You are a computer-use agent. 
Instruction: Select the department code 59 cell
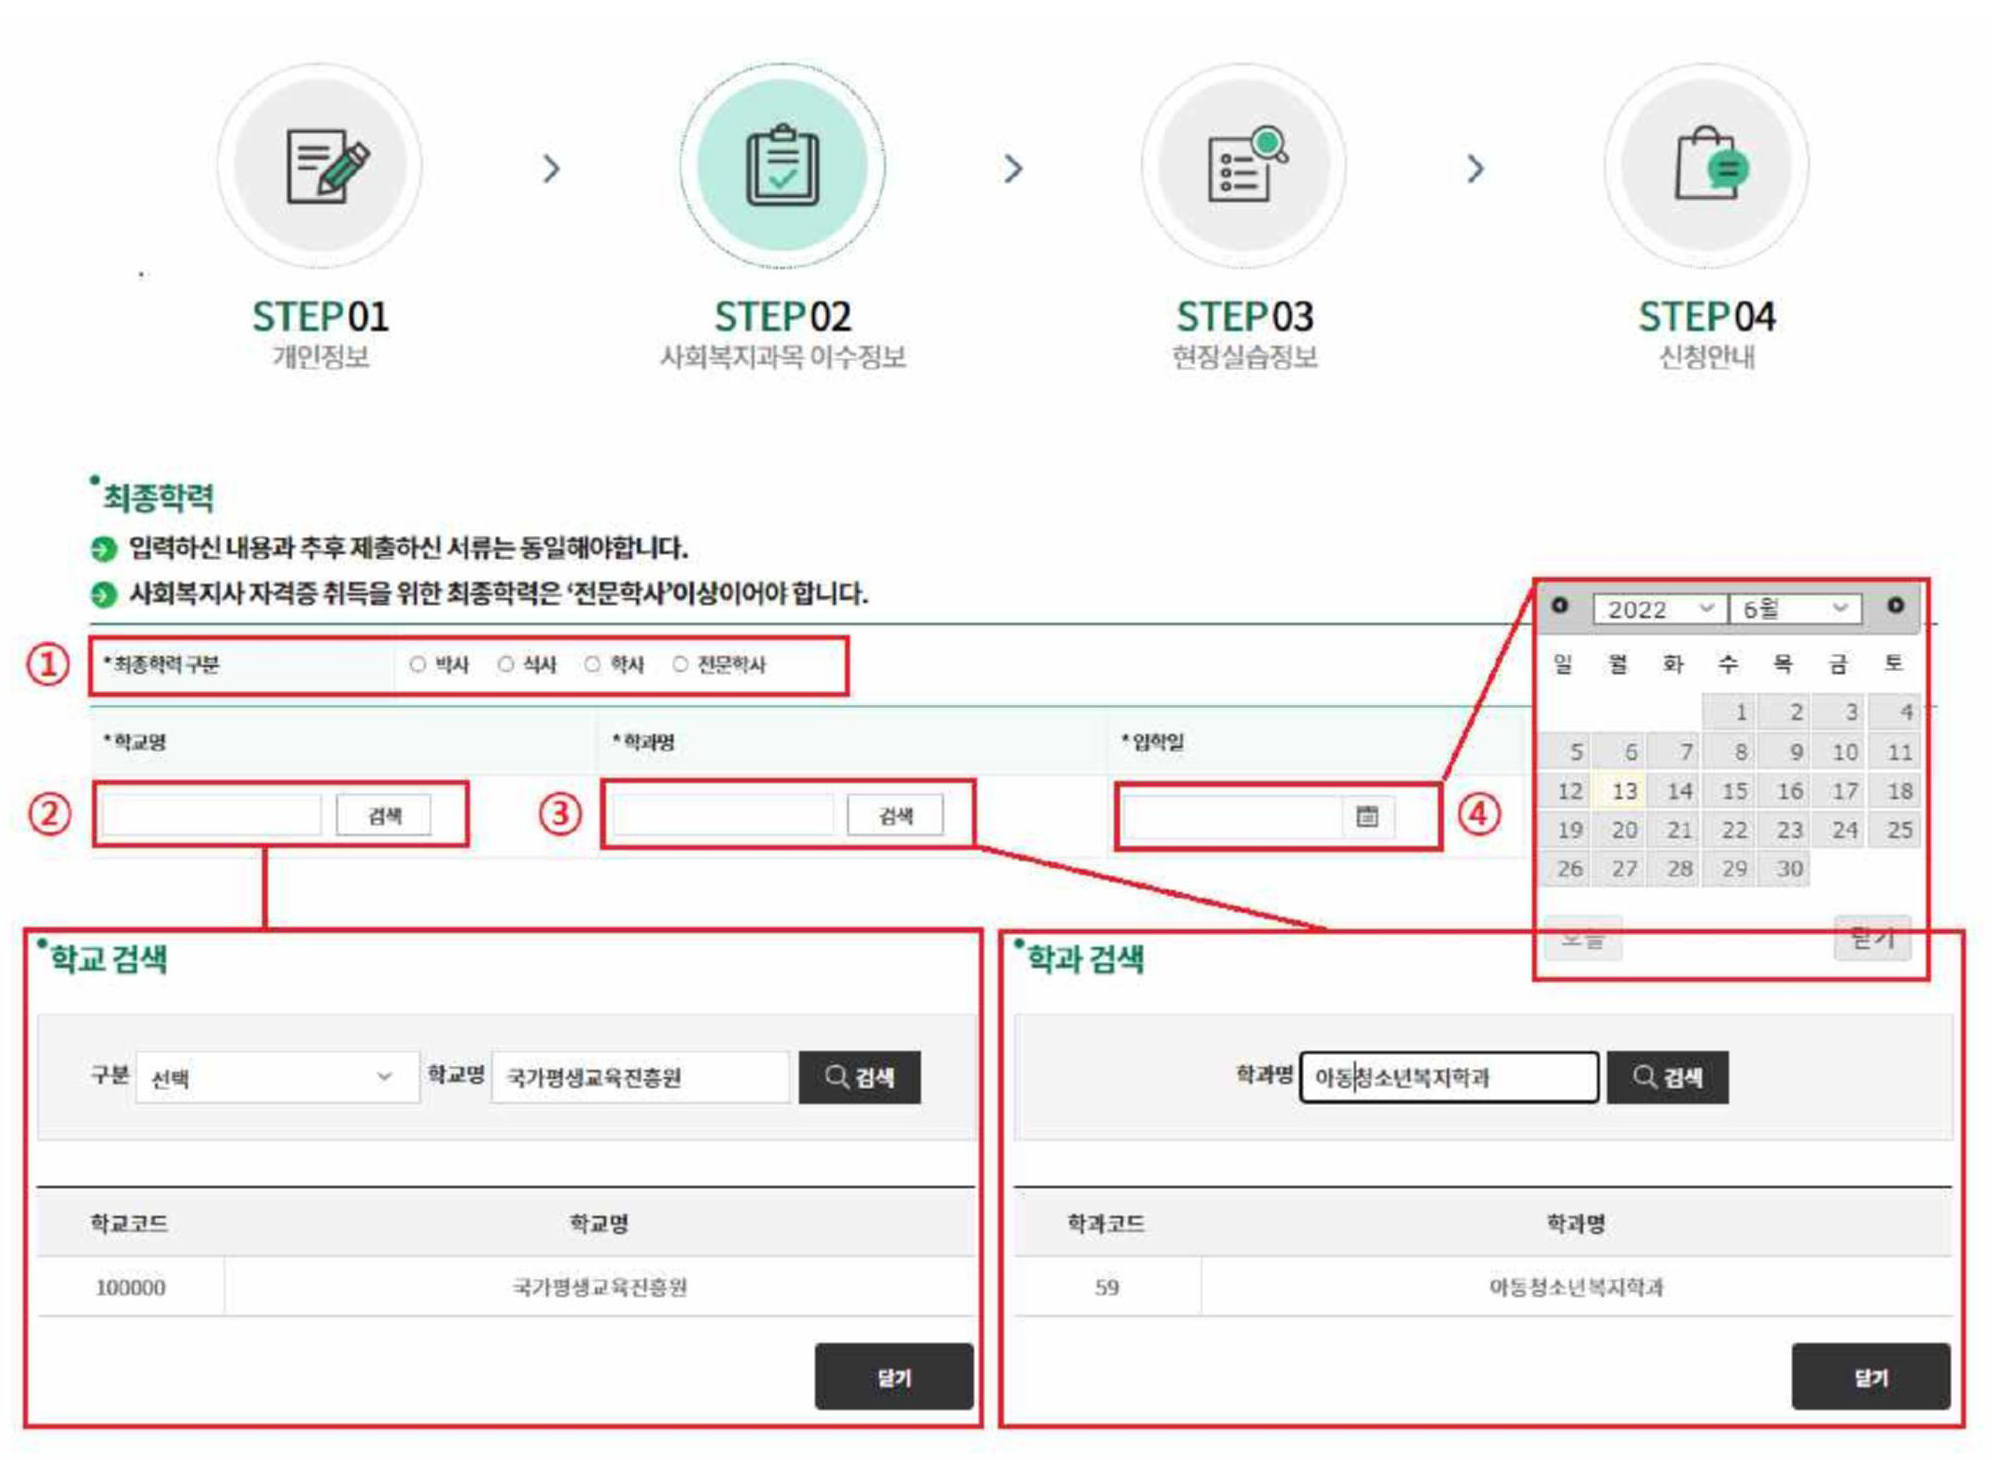[1106, 1287]
